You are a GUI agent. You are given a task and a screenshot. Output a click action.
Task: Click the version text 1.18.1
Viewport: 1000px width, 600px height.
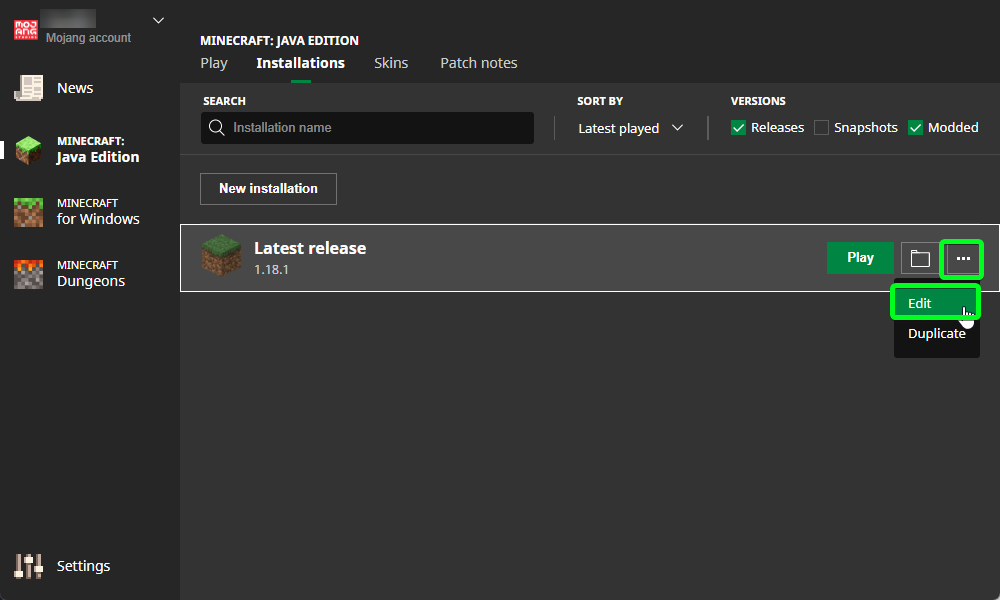tap(271, 270)
